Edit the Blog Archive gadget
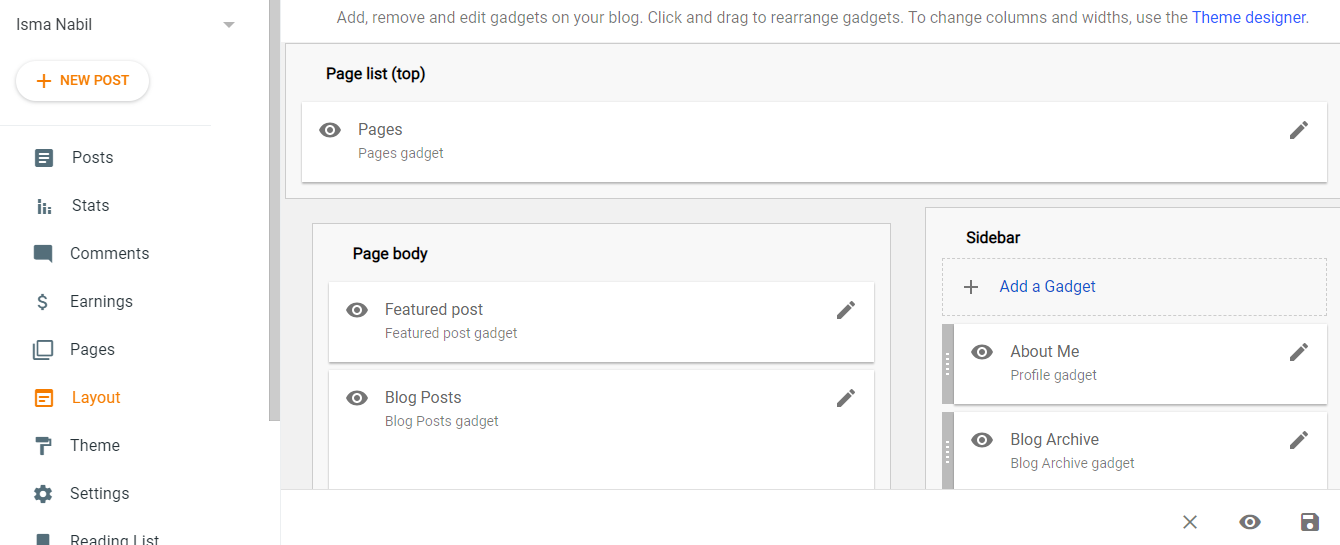Image resolution: width=1340 pixels, height=545 pixels. pos(1298,440)
